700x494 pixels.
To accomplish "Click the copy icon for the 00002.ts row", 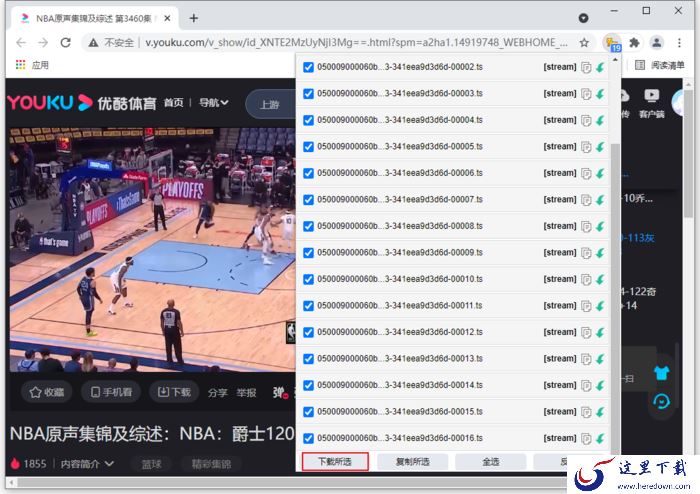I will [586, 67].
